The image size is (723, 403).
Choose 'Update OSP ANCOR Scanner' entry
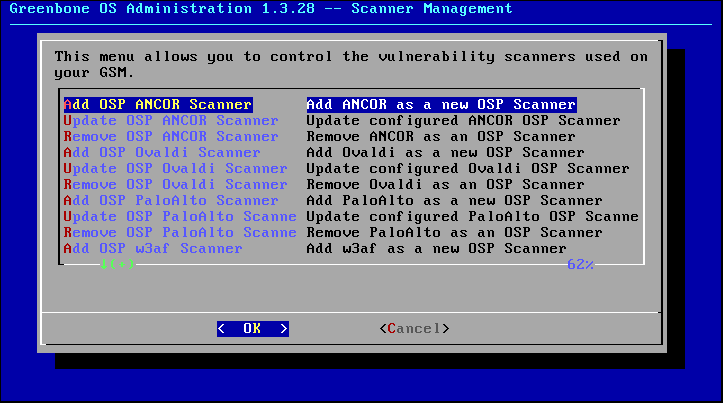pyautogui.click(x=171, y=121)
